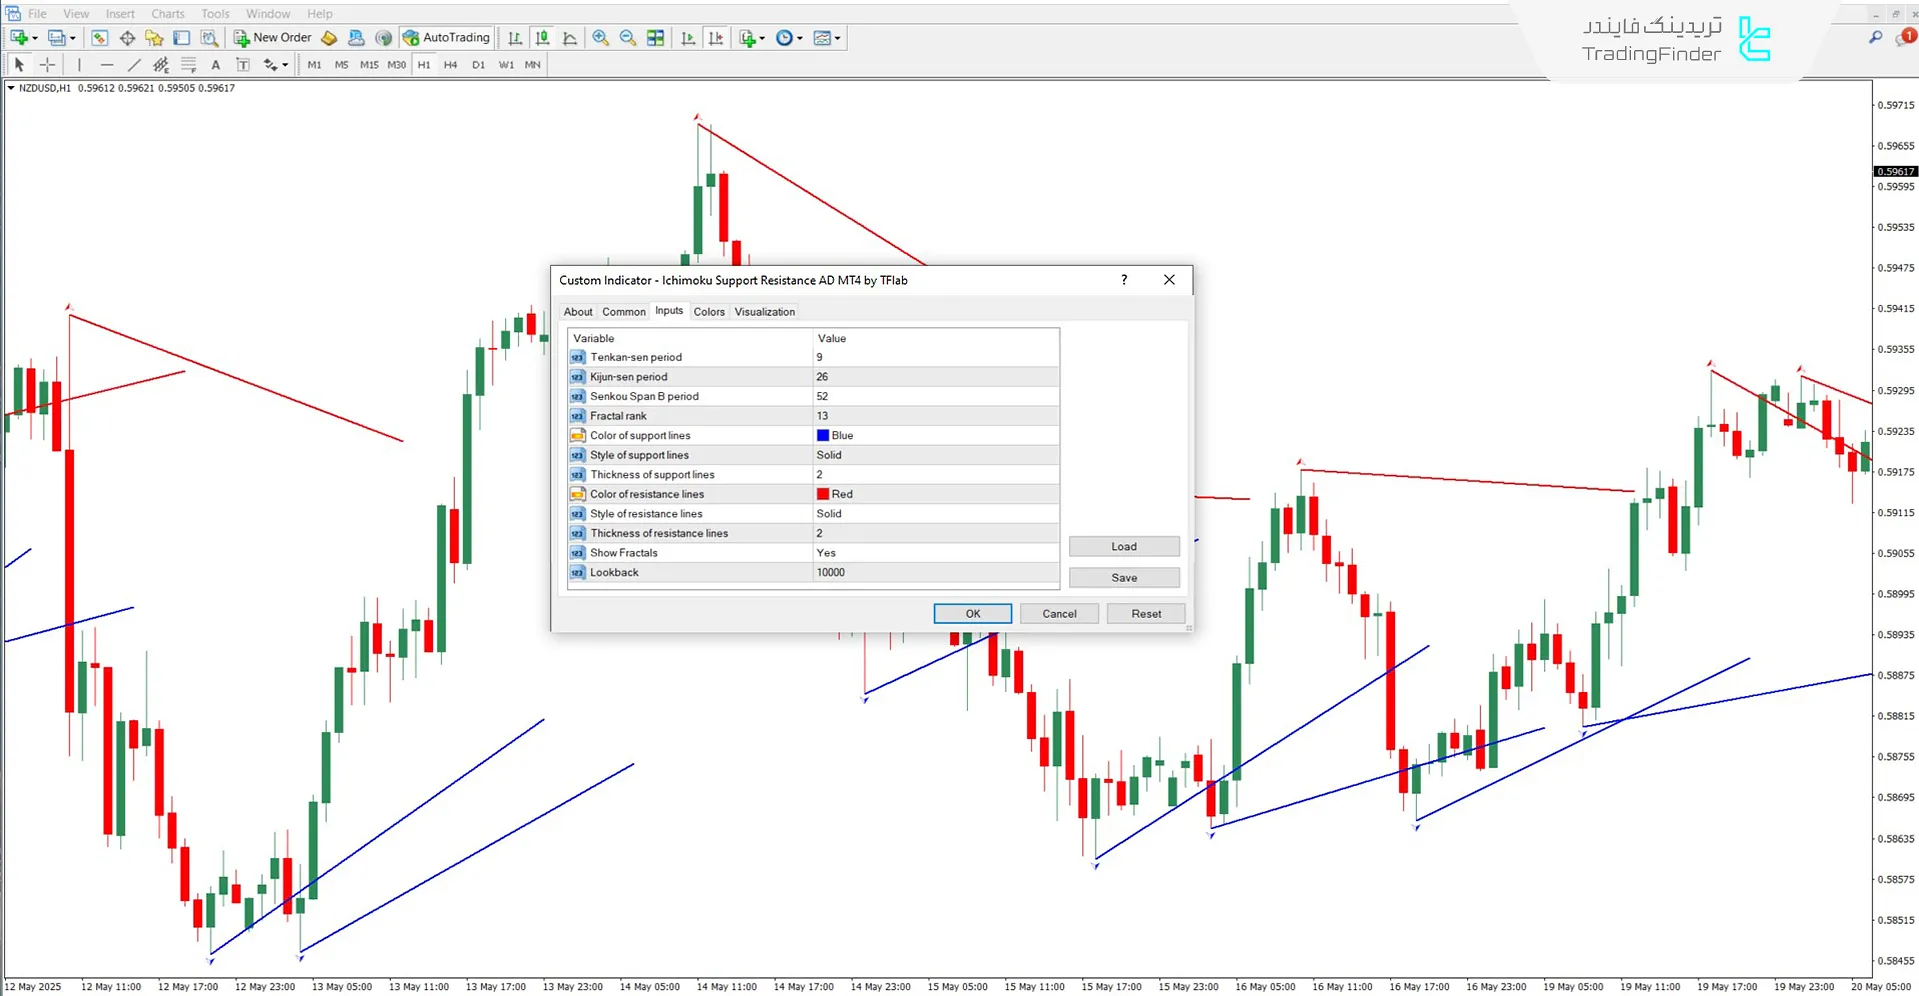The image size is (1919, 996).
Task: Switch chart to candlesticks view
Action: point(542,38)
